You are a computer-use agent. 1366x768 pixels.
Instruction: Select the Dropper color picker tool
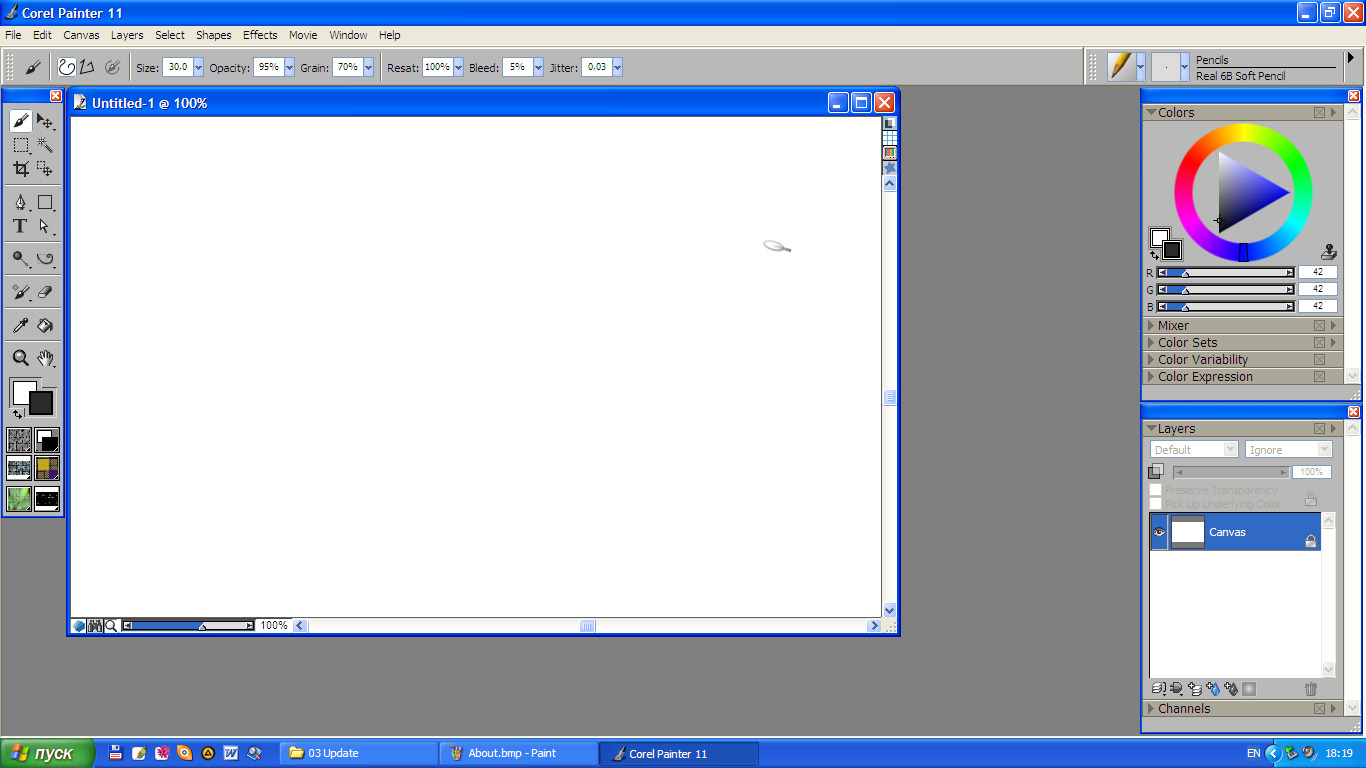pos(20,326)
